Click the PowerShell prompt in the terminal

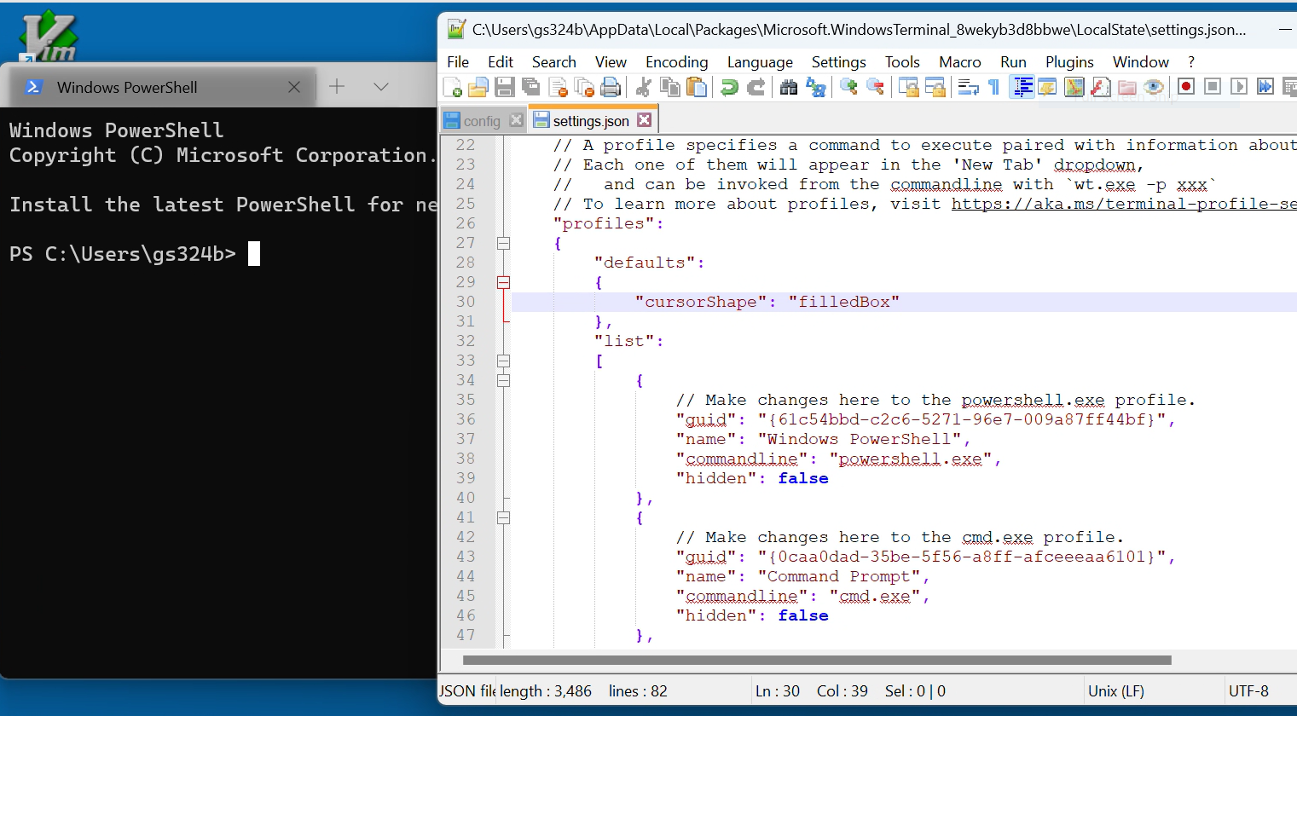[122, 254]
